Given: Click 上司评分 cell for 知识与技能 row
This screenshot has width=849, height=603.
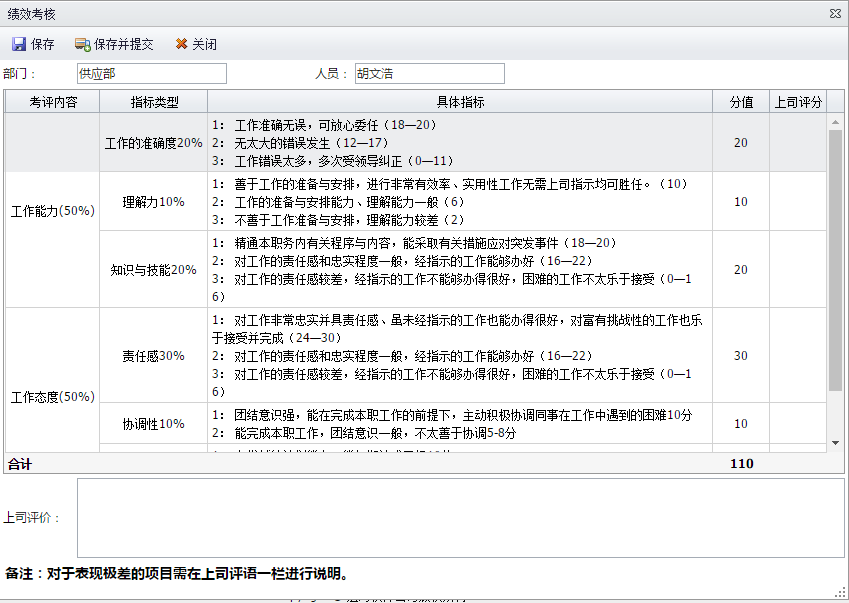Looking at the screenshot, I should [798, 270].
